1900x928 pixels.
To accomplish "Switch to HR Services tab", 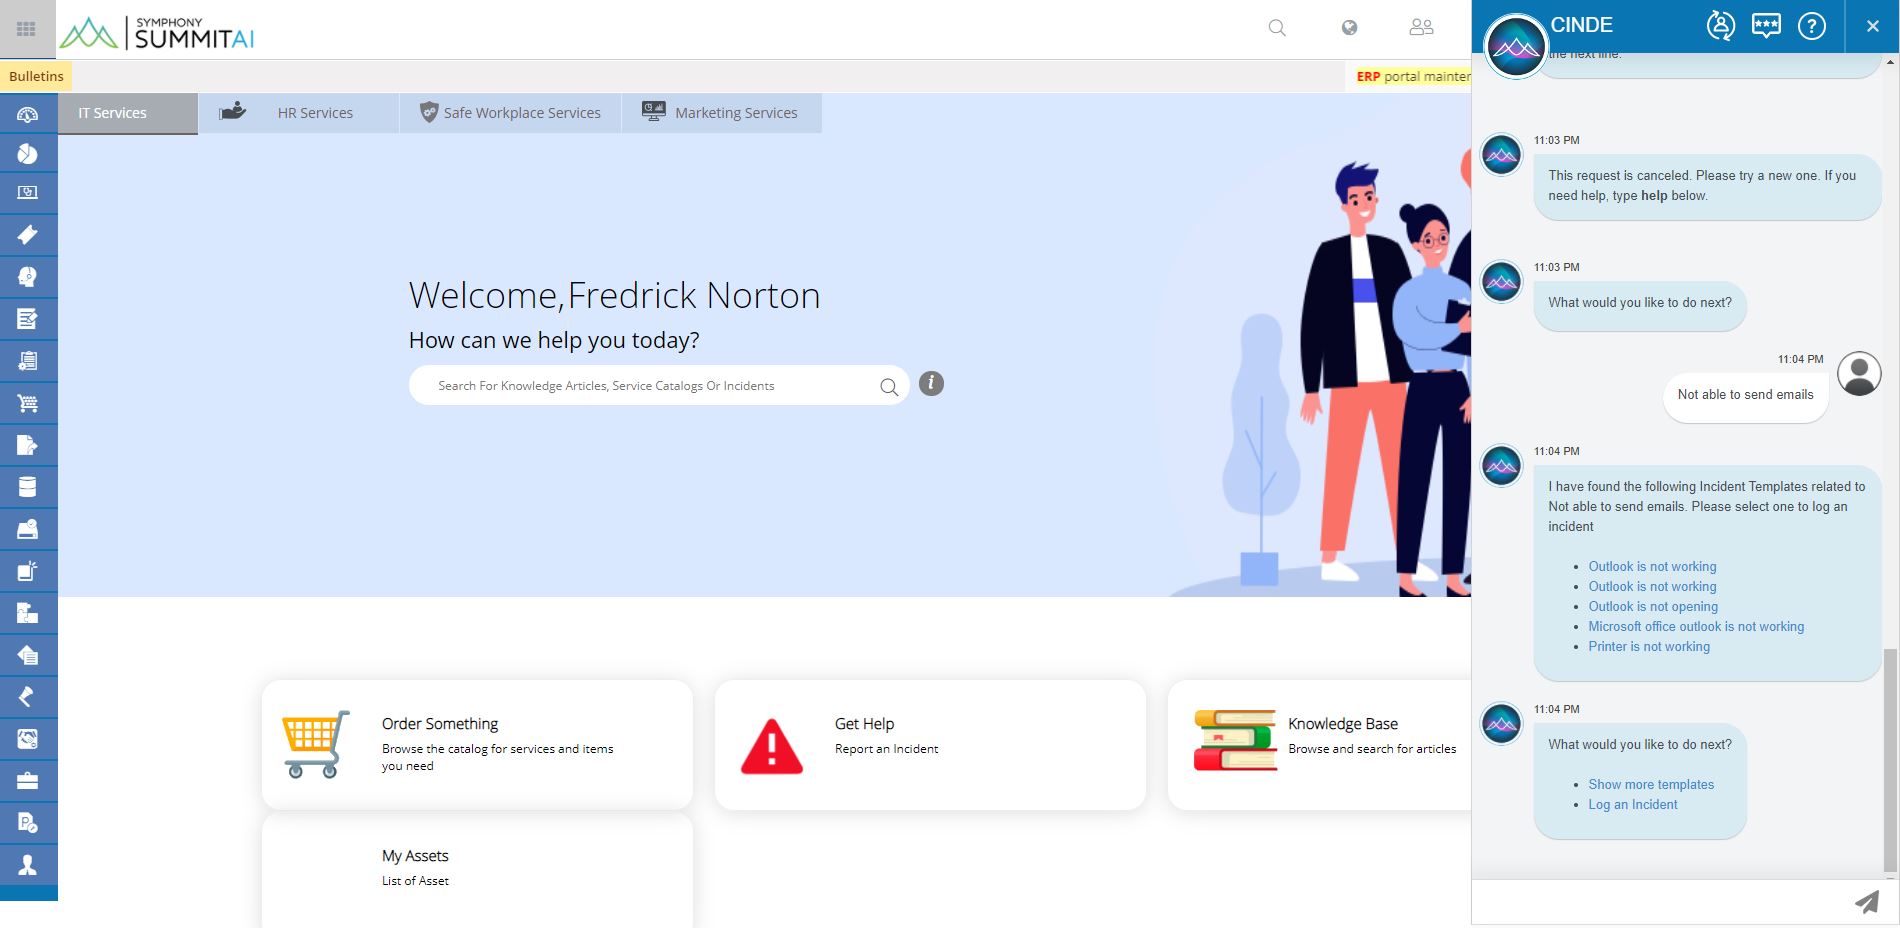I will tap(299, 113).
